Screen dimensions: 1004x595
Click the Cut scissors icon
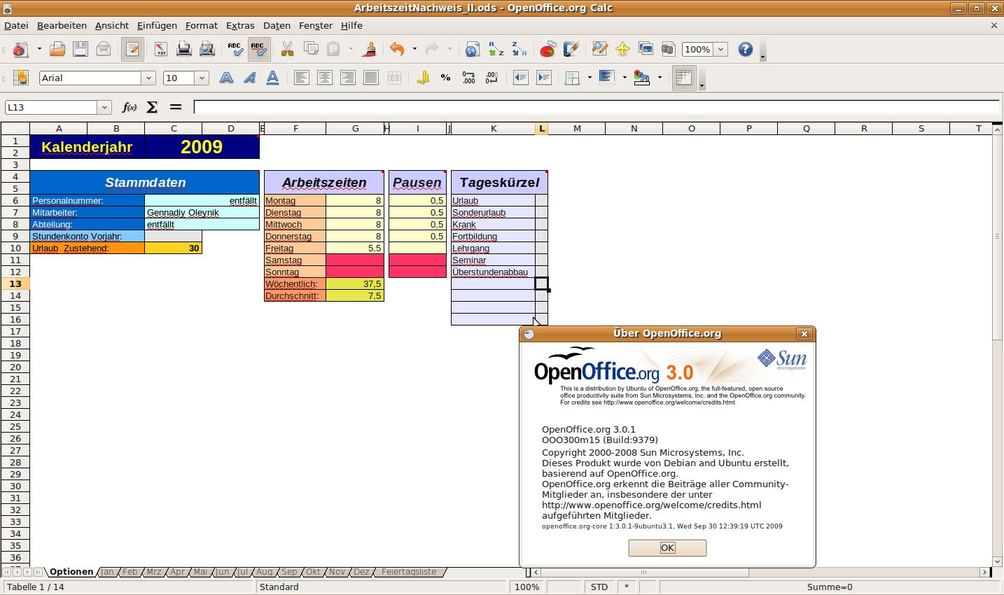click(287, 49)
